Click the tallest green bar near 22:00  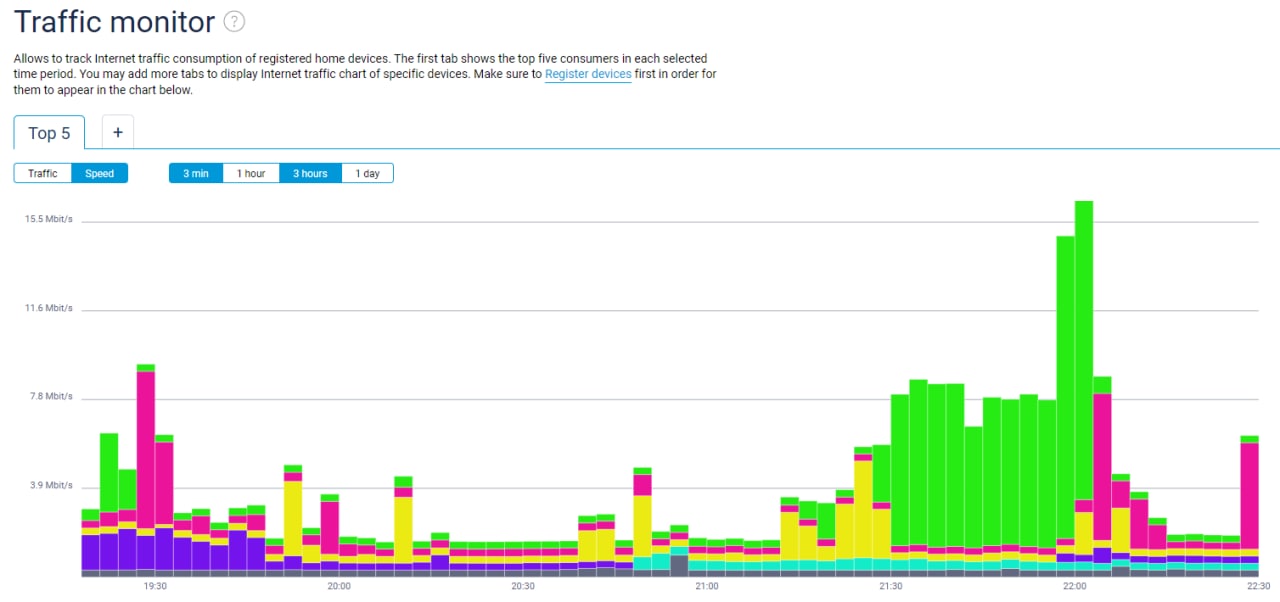(1083, 350)
